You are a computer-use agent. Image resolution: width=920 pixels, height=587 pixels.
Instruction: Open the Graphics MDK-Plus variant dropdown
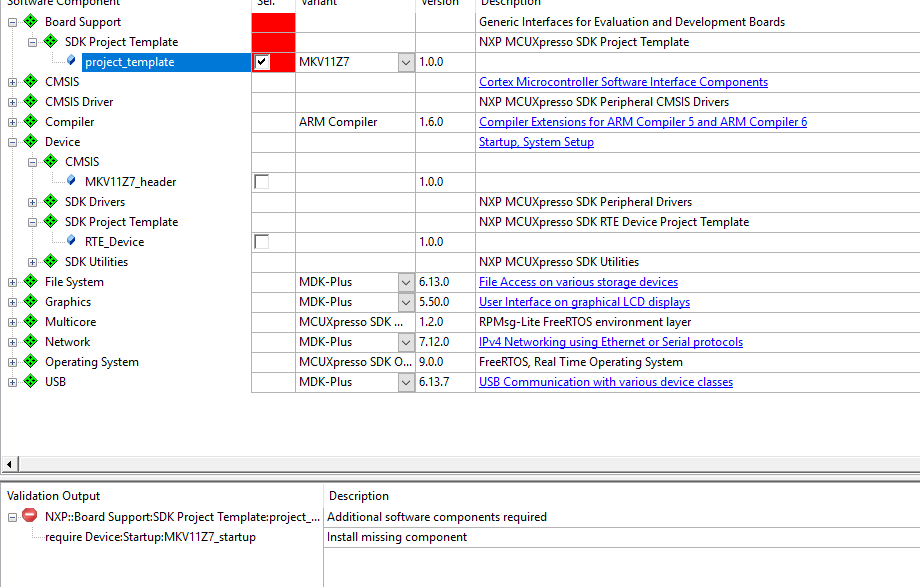[x=406, y=302]
